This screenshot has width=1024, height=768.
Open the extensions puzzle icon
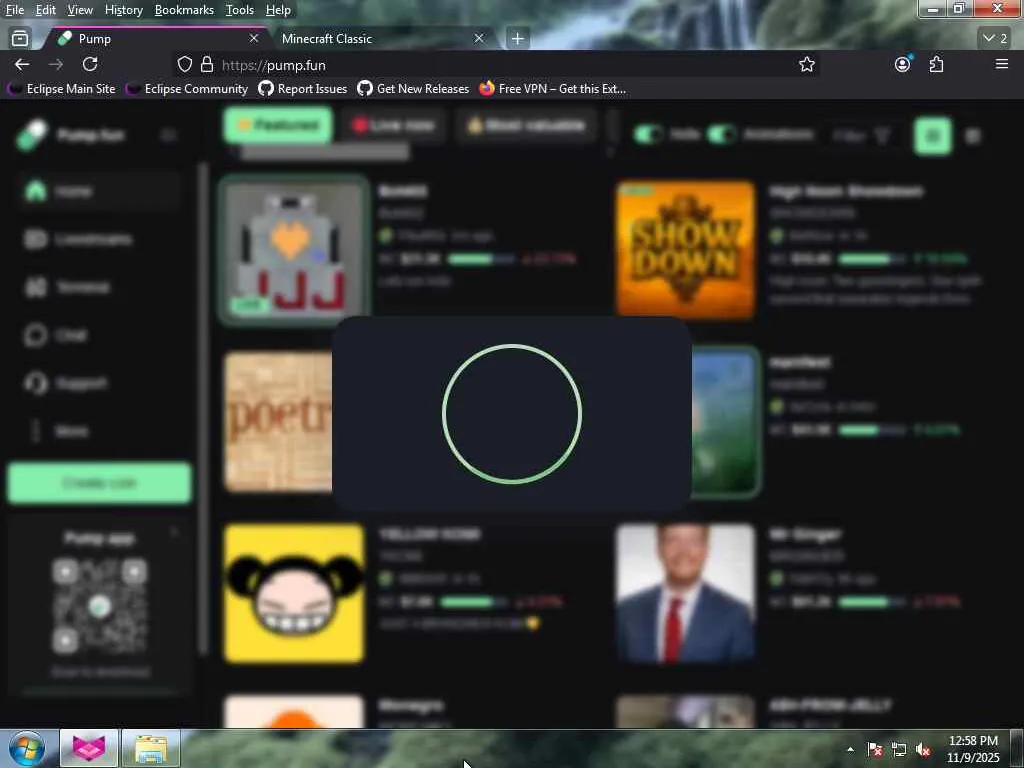pos(936,64)
